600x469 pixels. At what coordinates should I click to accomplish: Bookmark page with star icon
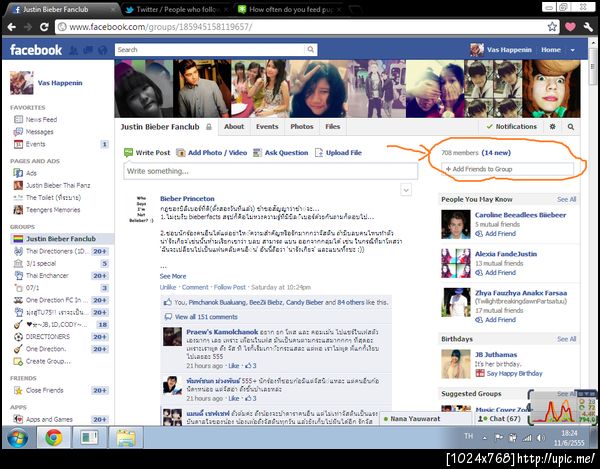[x=552, y=27]
